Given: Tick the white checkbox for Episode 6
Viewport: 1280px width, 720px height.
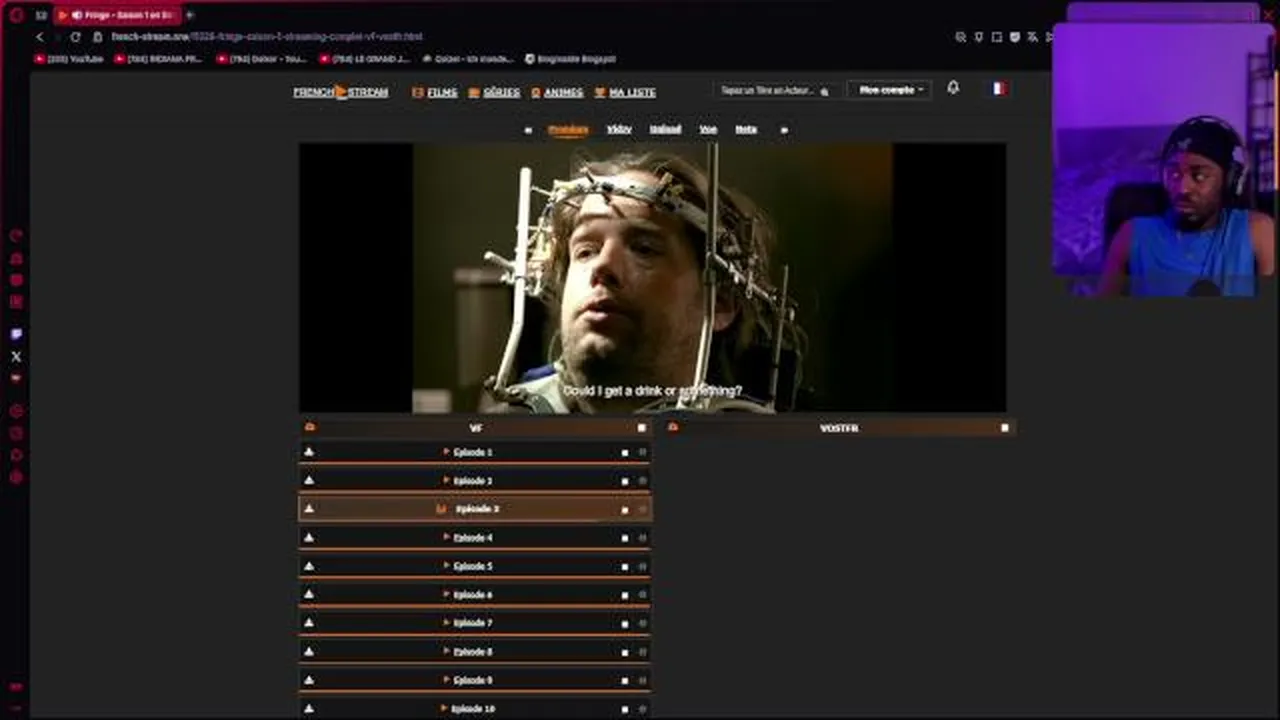Looking at the screenshot, I should (625, 595).
